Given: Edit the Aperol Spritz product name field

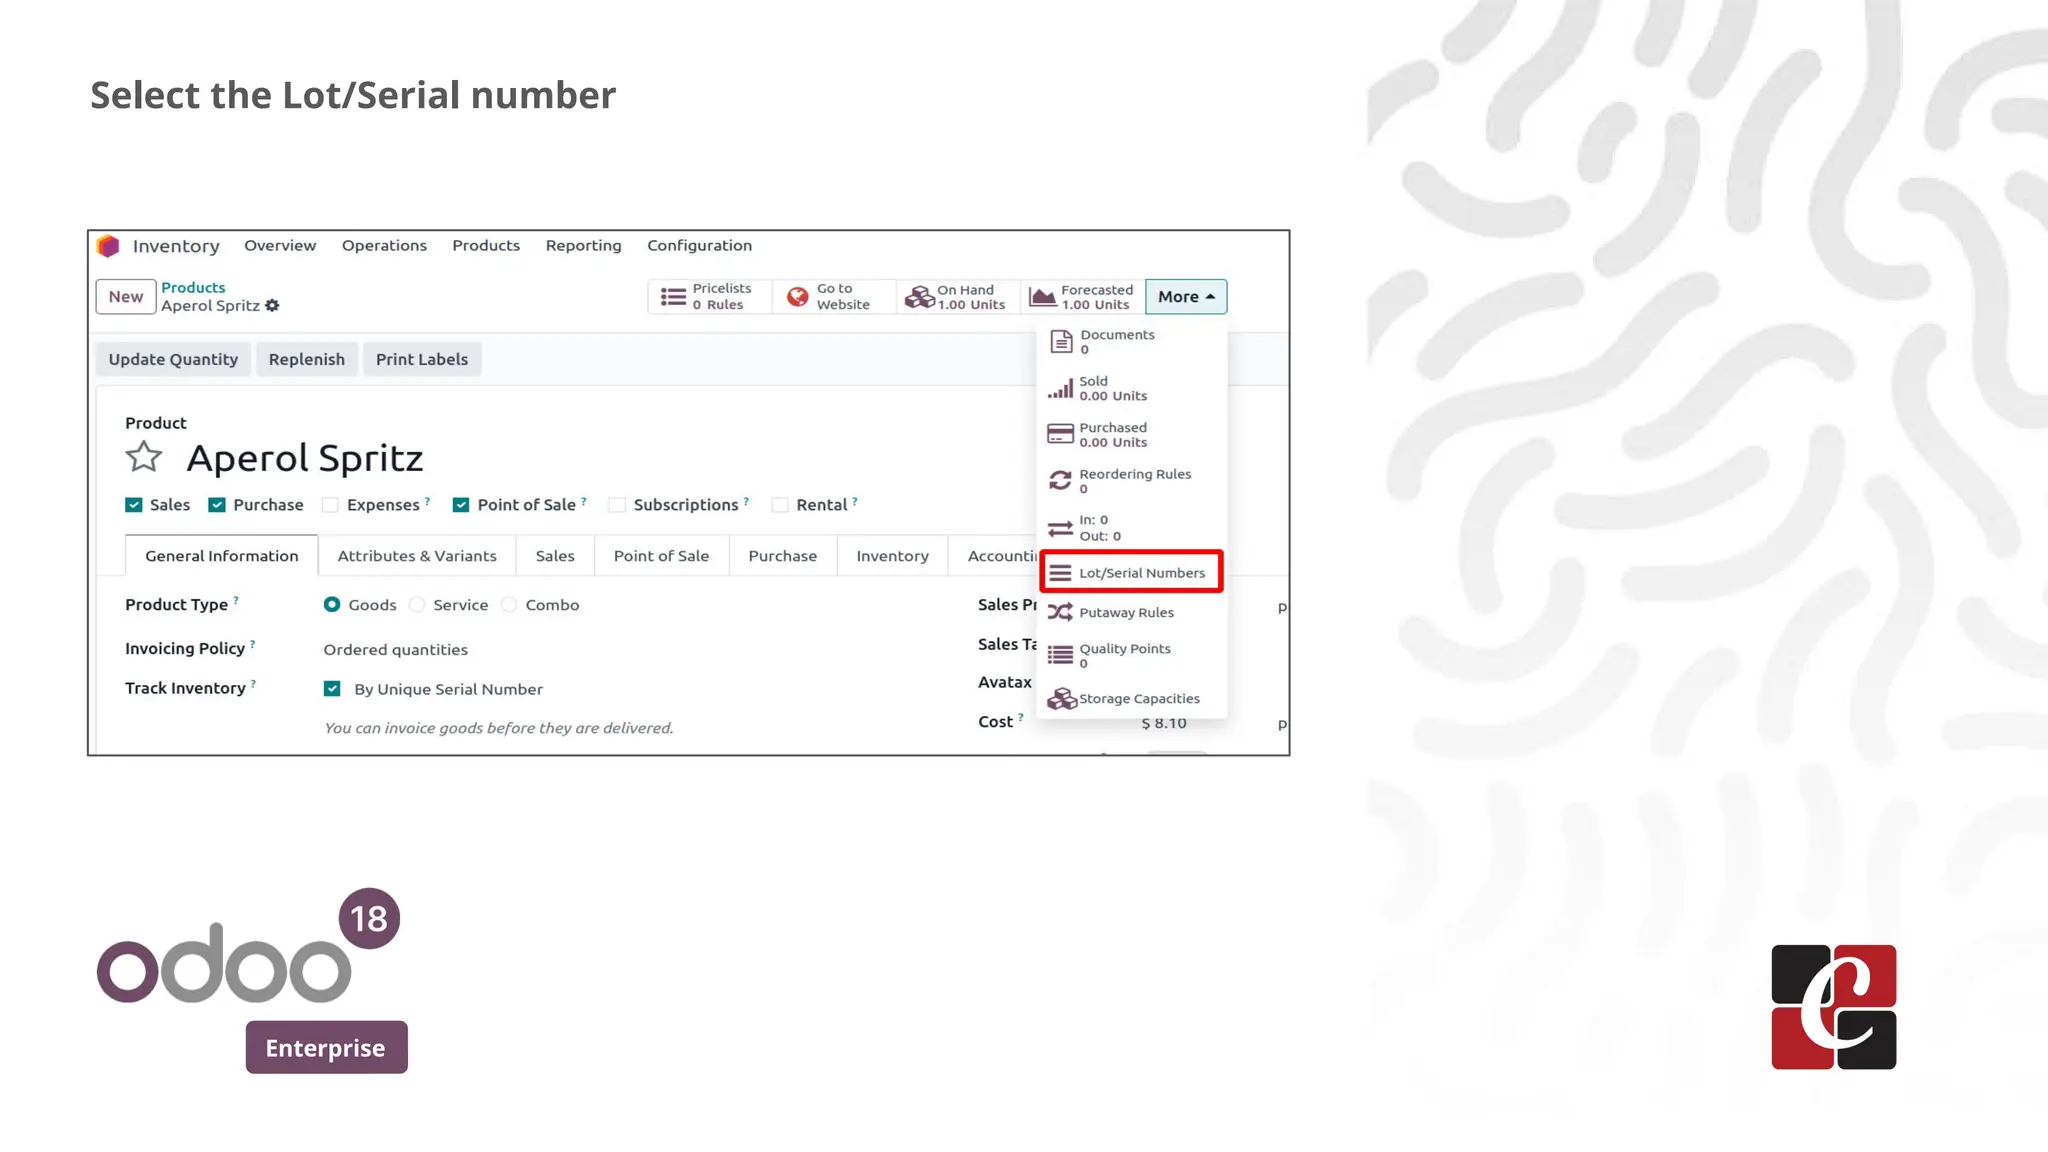Looking at the screenshot, I should [x=305, y=458].
